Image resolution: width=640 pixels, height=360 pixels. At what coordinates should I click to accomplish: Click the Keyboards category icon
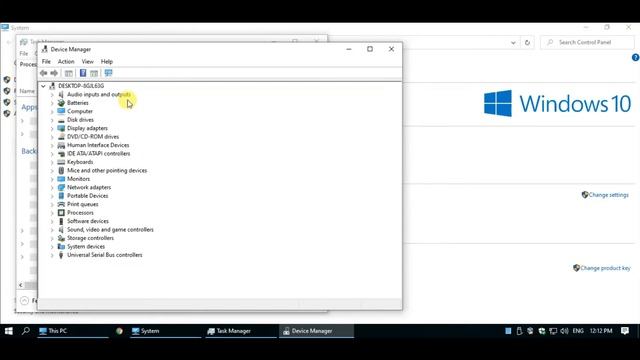[61, 162]
